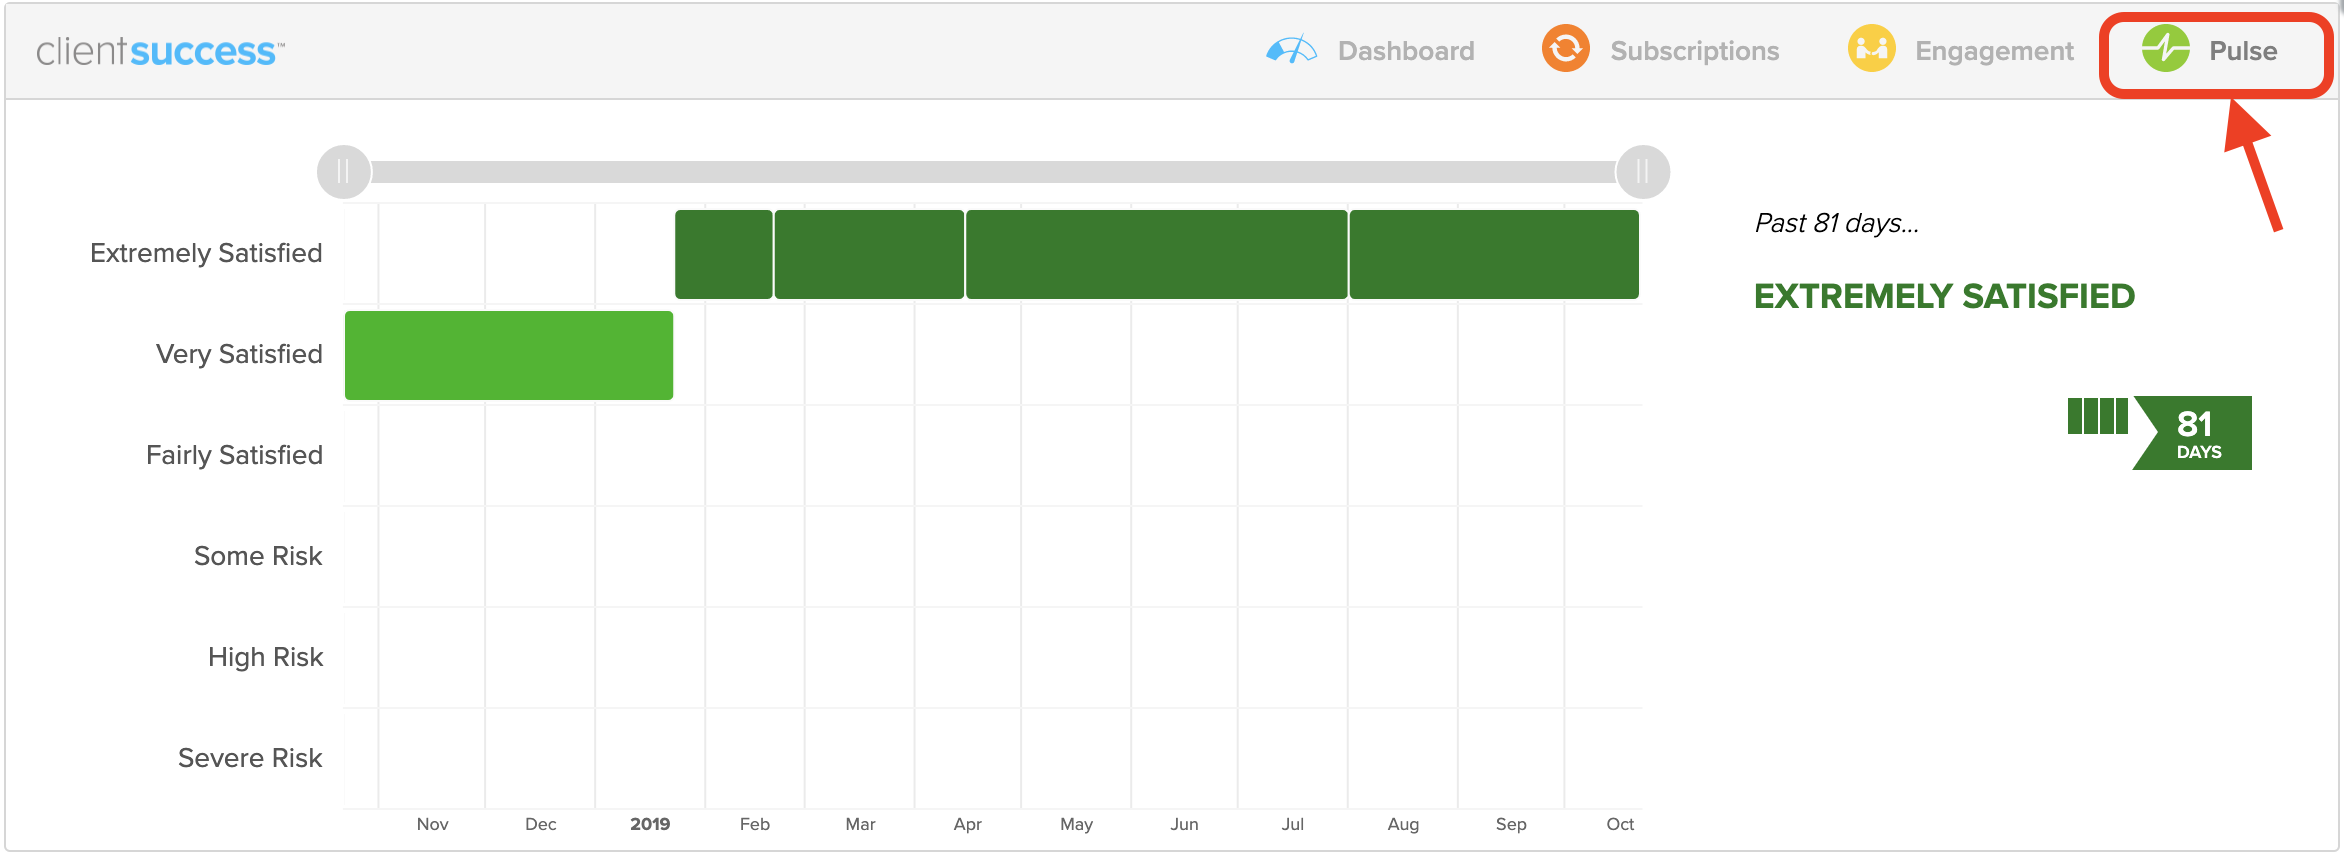Image resolution: width=2344 pixels, height=858 pixels.
Task: Click the Jun axis label
Action: tap(1184, 824)
